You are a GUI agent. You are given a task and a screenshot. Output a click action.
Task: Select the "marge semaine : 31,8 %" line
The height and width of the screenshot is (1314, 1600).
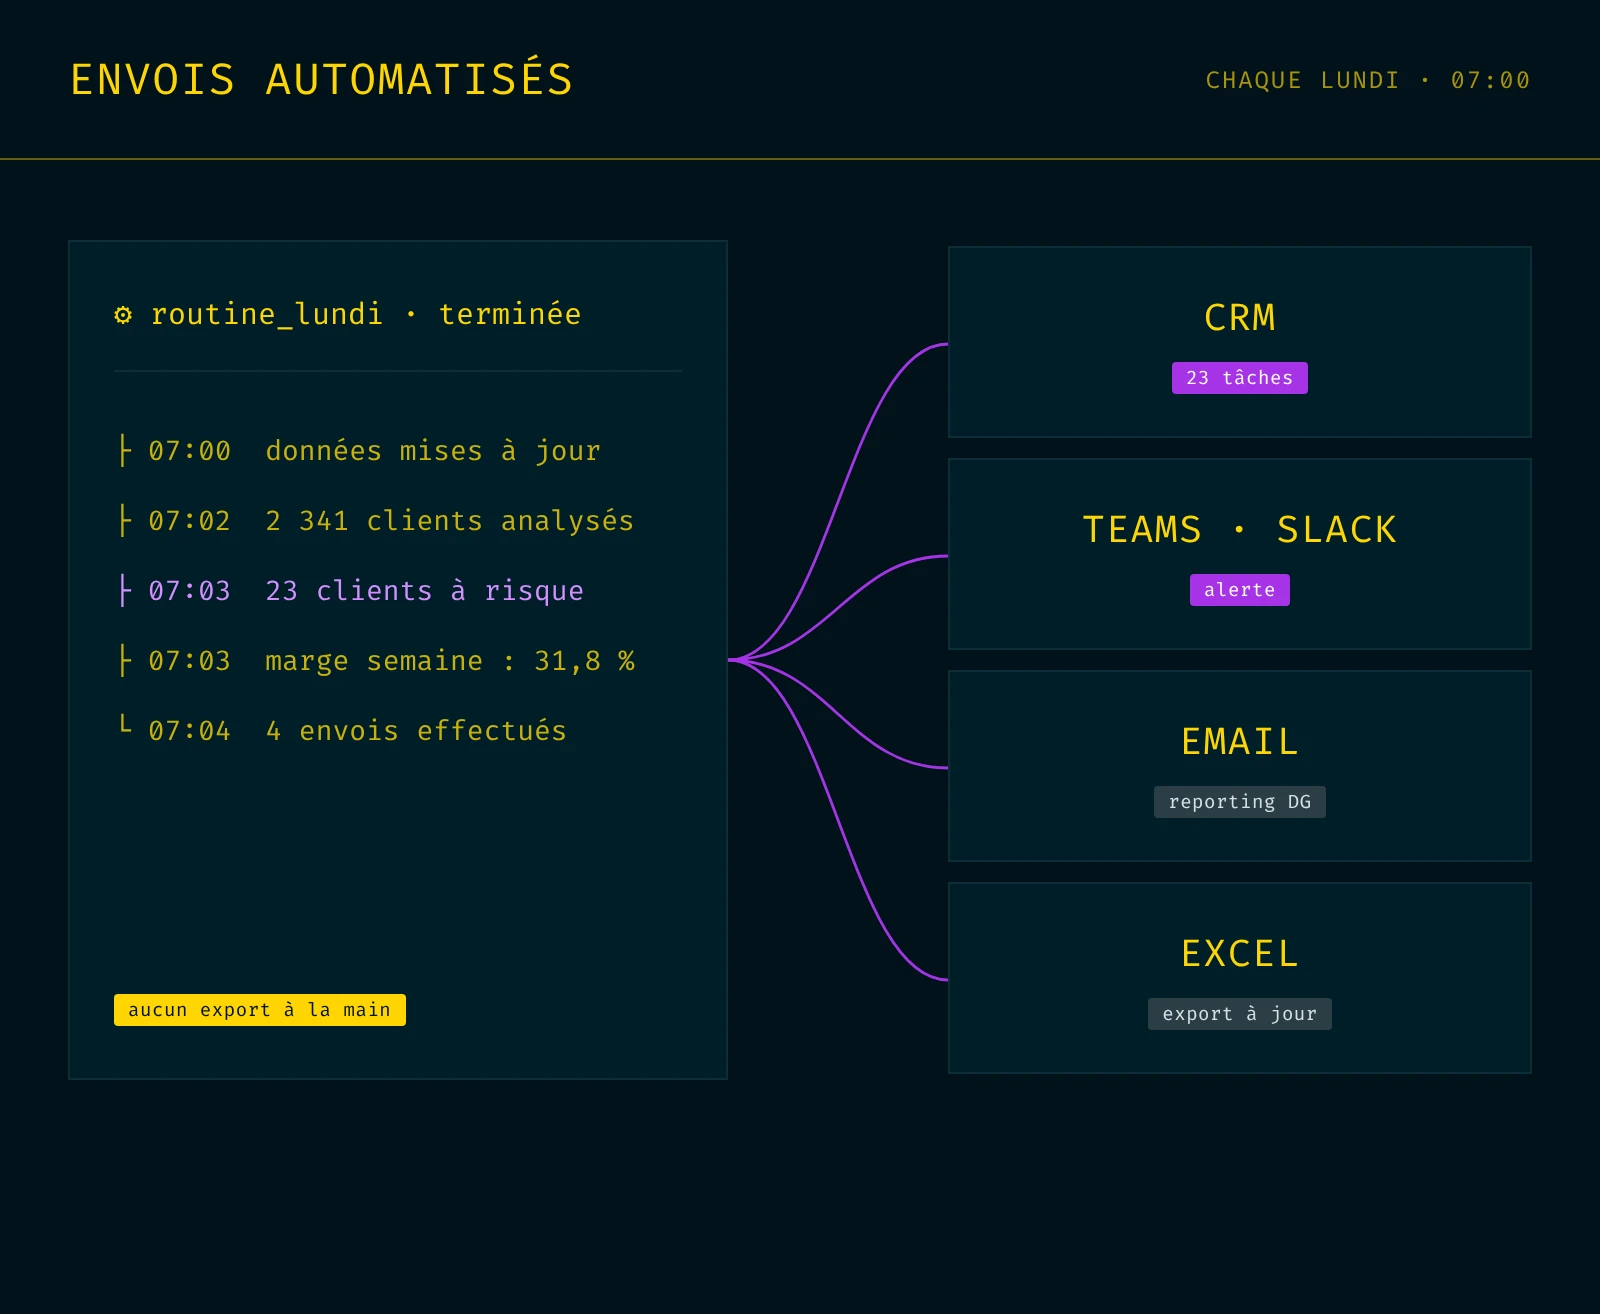(x=450, y=661)
